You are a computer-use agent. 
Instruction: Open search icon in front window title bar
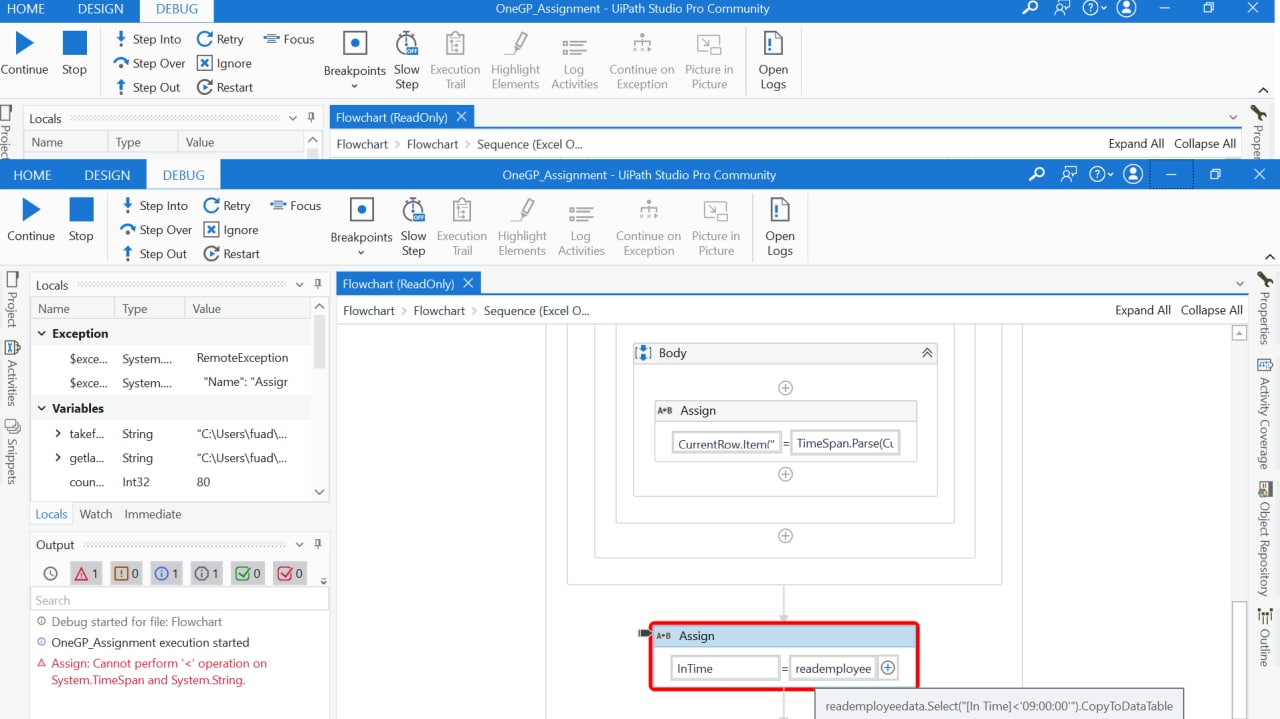[x=1037, y=174]
